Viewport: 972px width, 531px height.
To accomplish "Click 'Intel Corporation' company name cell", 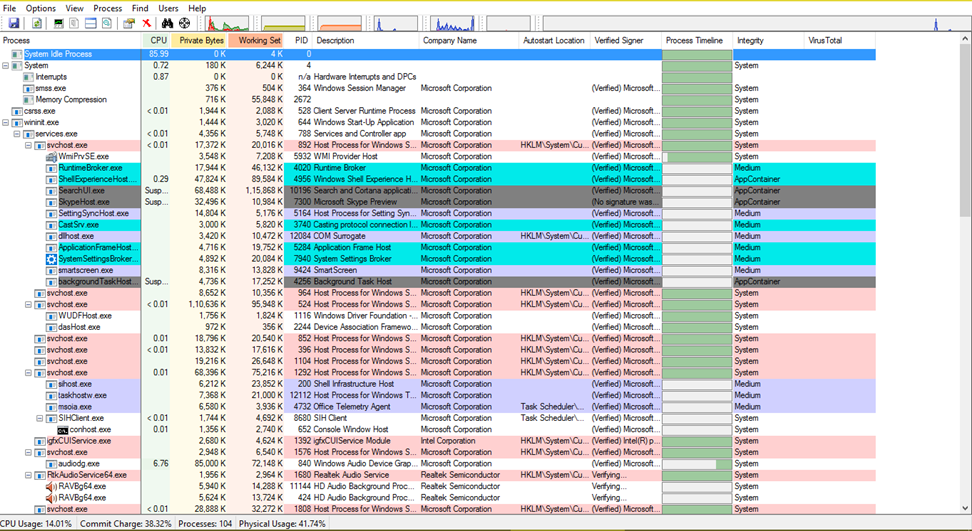I will pyautogui.click(x=448, y=441).
